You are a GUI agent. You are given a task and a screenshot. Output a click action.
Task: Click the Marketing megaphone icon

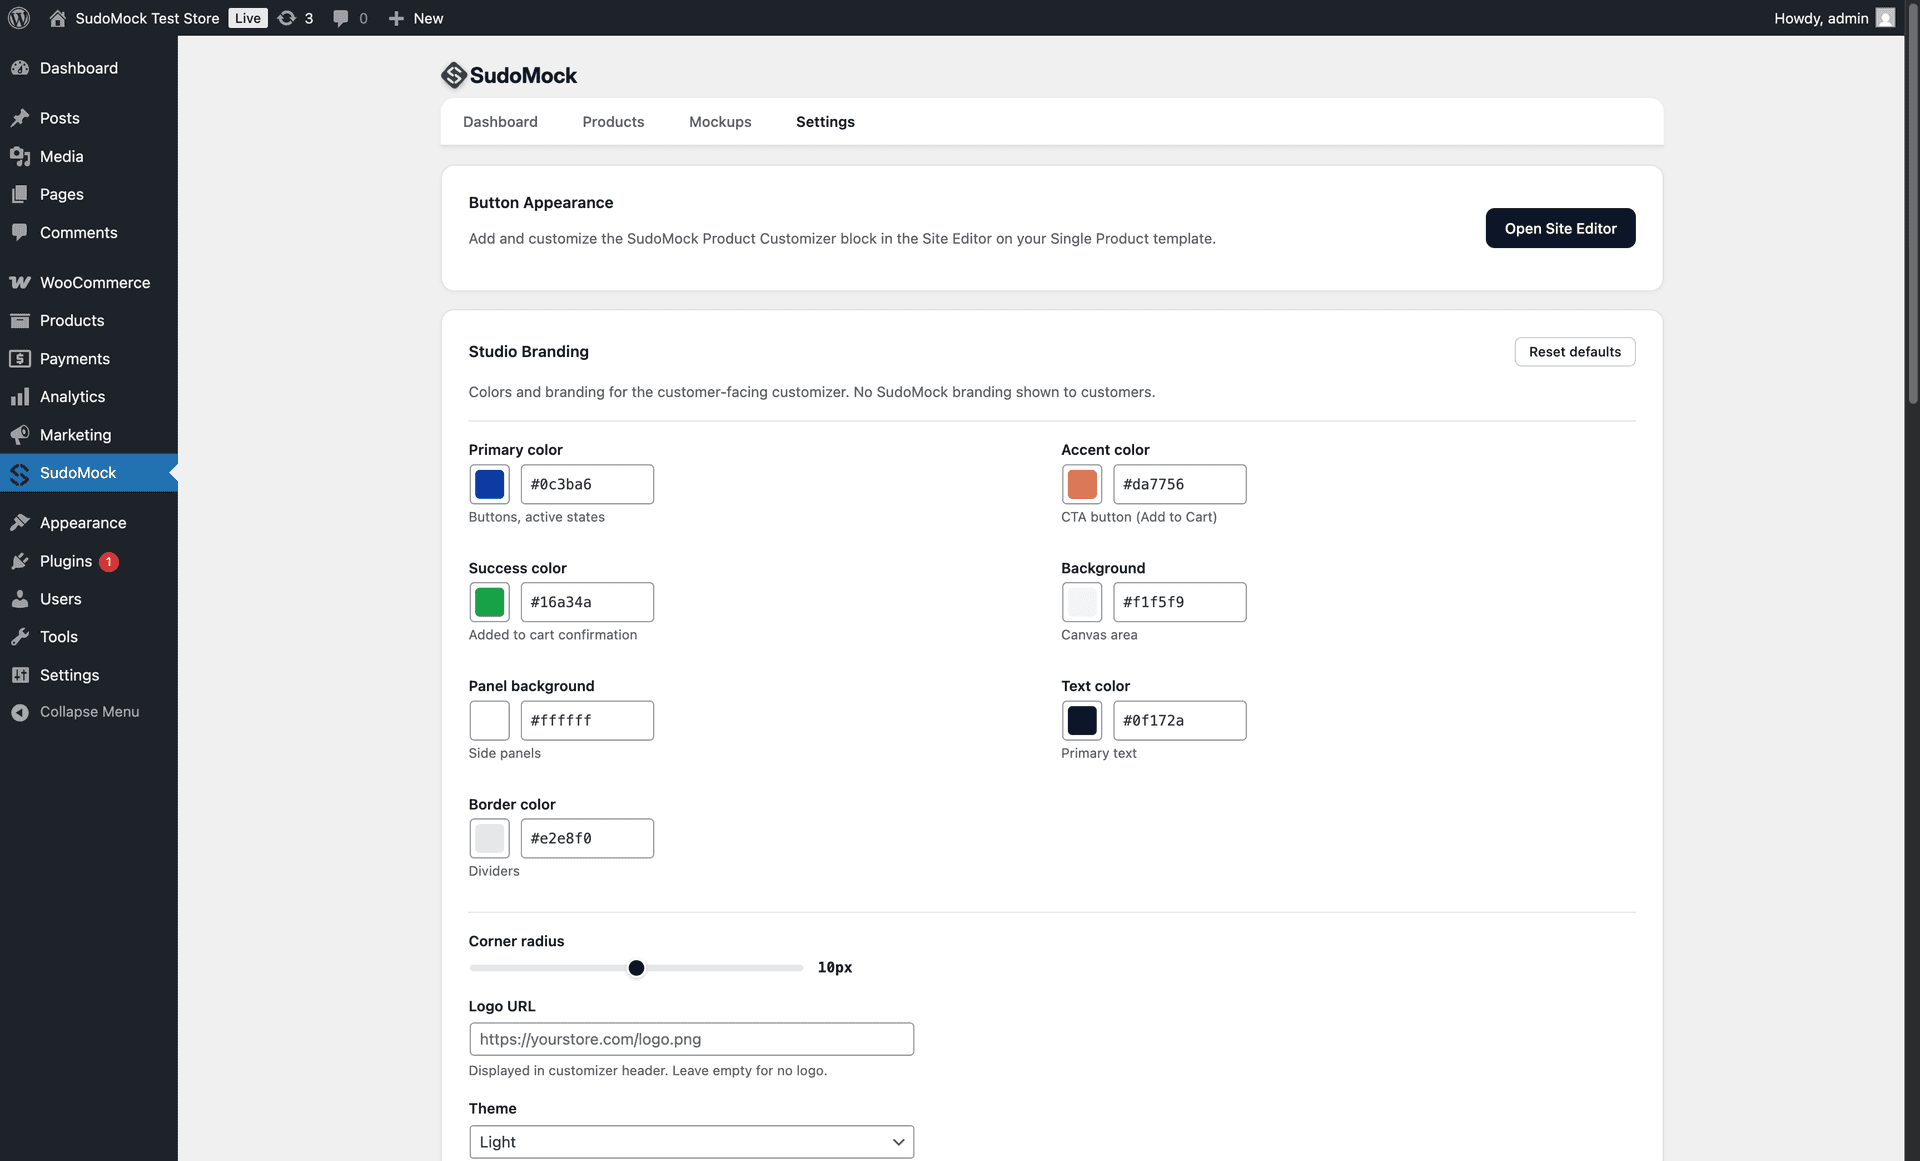[21, 434]
